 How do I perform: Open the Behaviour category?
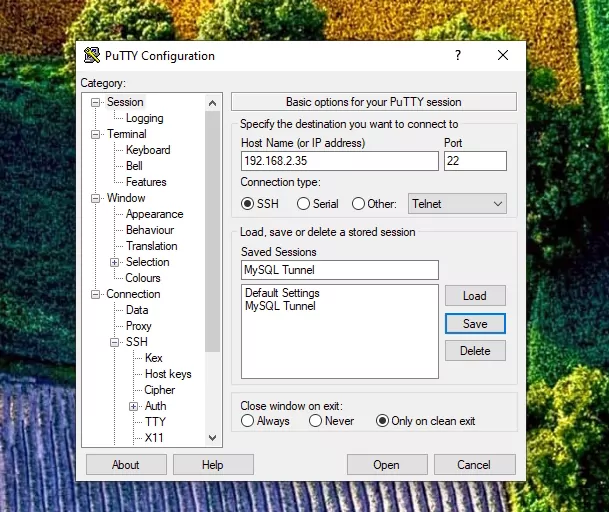[x=150, y=230]
